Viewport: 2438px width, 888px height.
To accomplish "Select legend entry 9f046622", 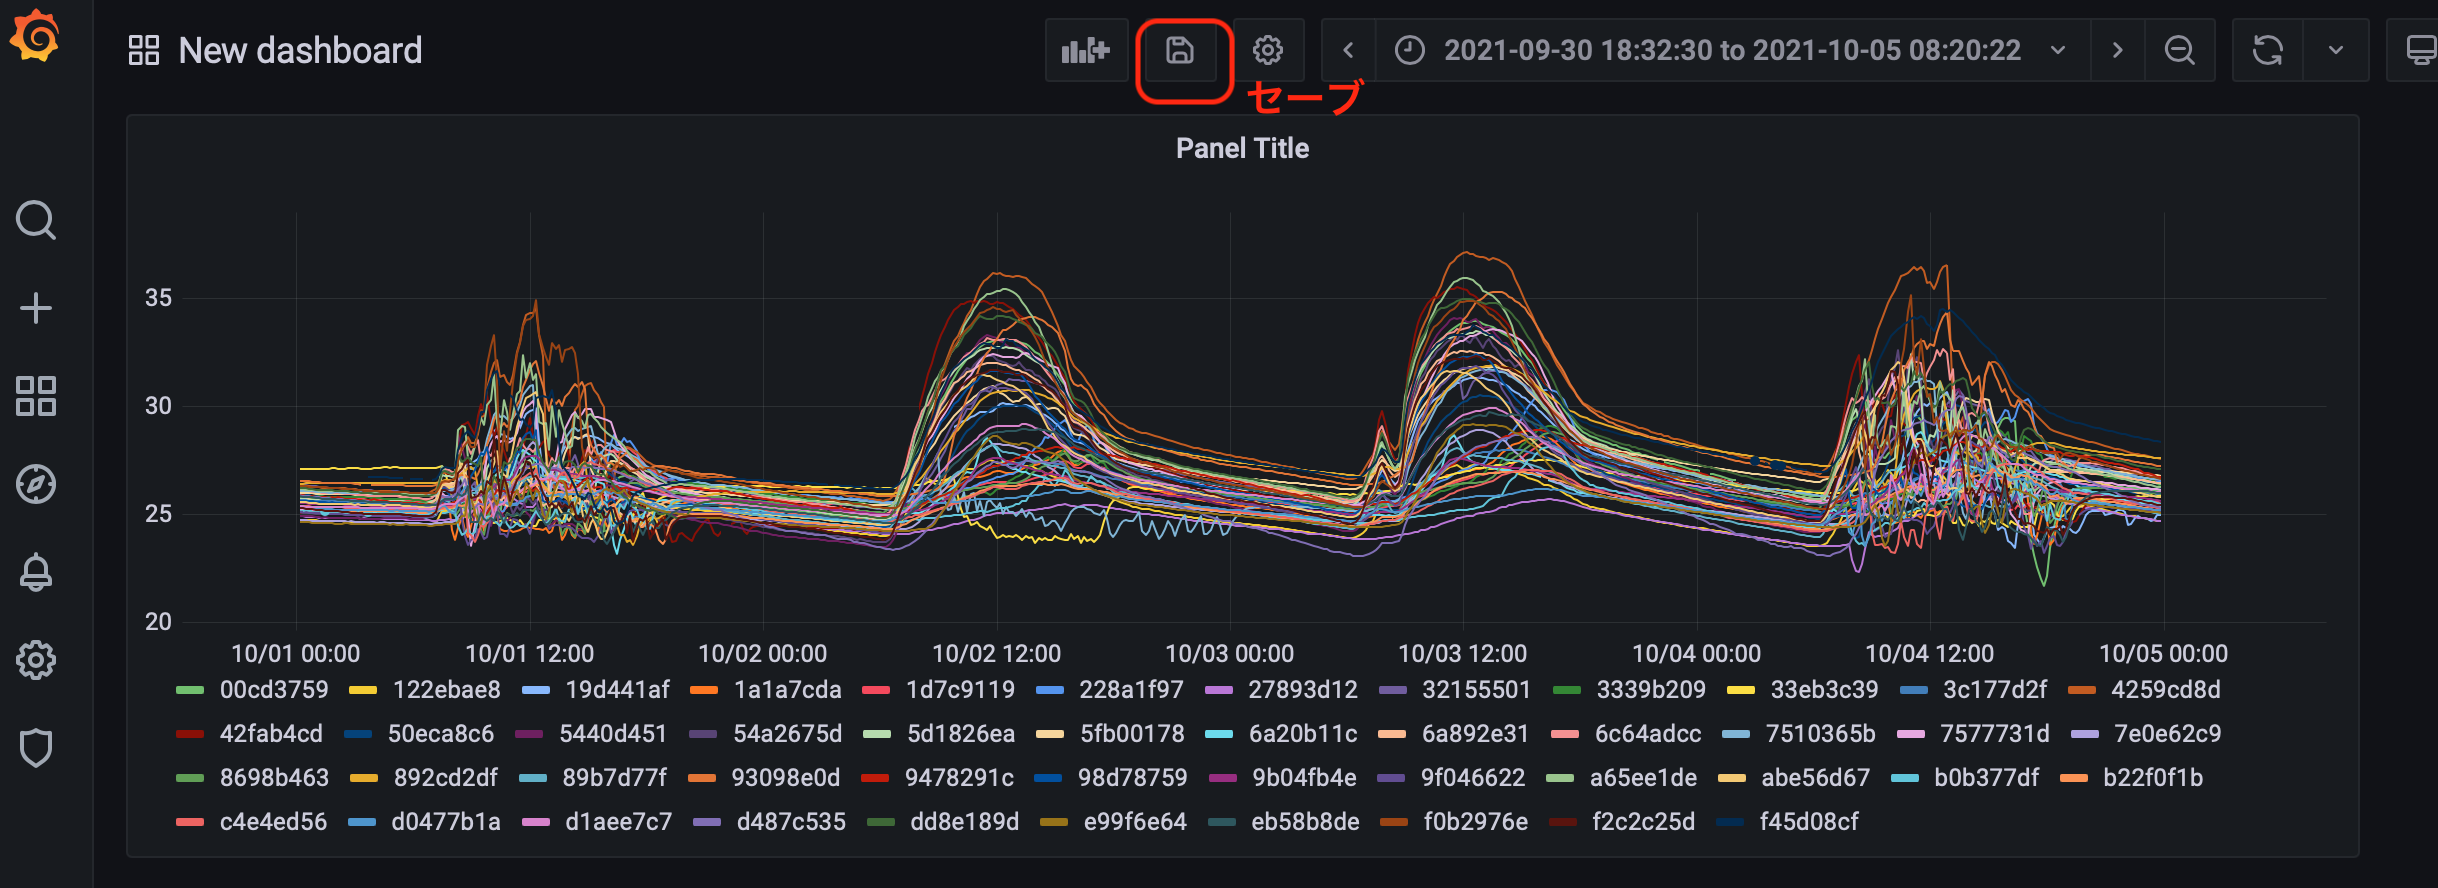I will point(1473,778).
